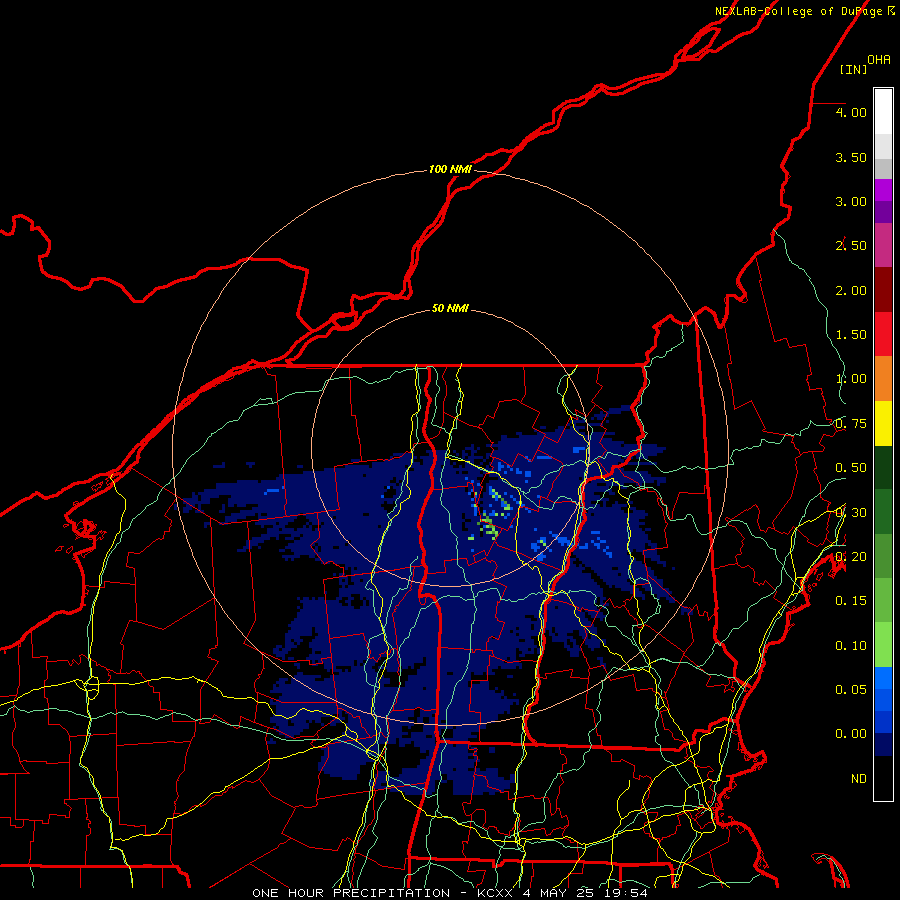The image size is (900, 900).
Task: Click the 0.50 legend value
Action: tap(851, 468)
